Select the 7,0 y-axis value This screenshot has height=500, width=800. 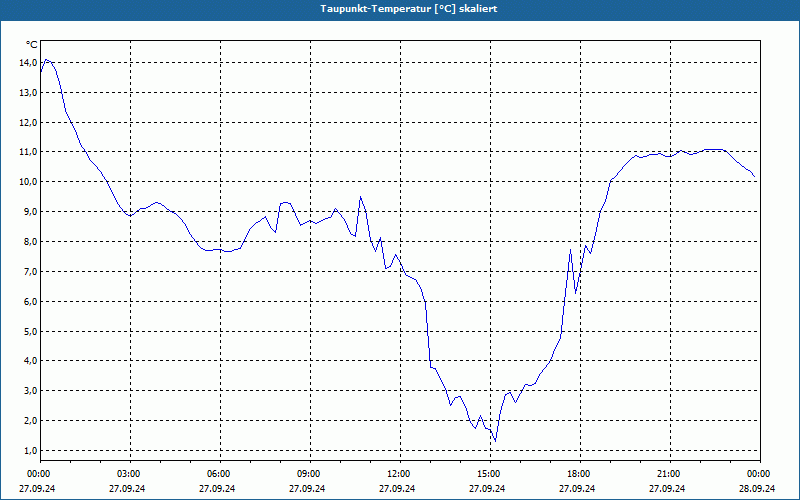point(30,271)
